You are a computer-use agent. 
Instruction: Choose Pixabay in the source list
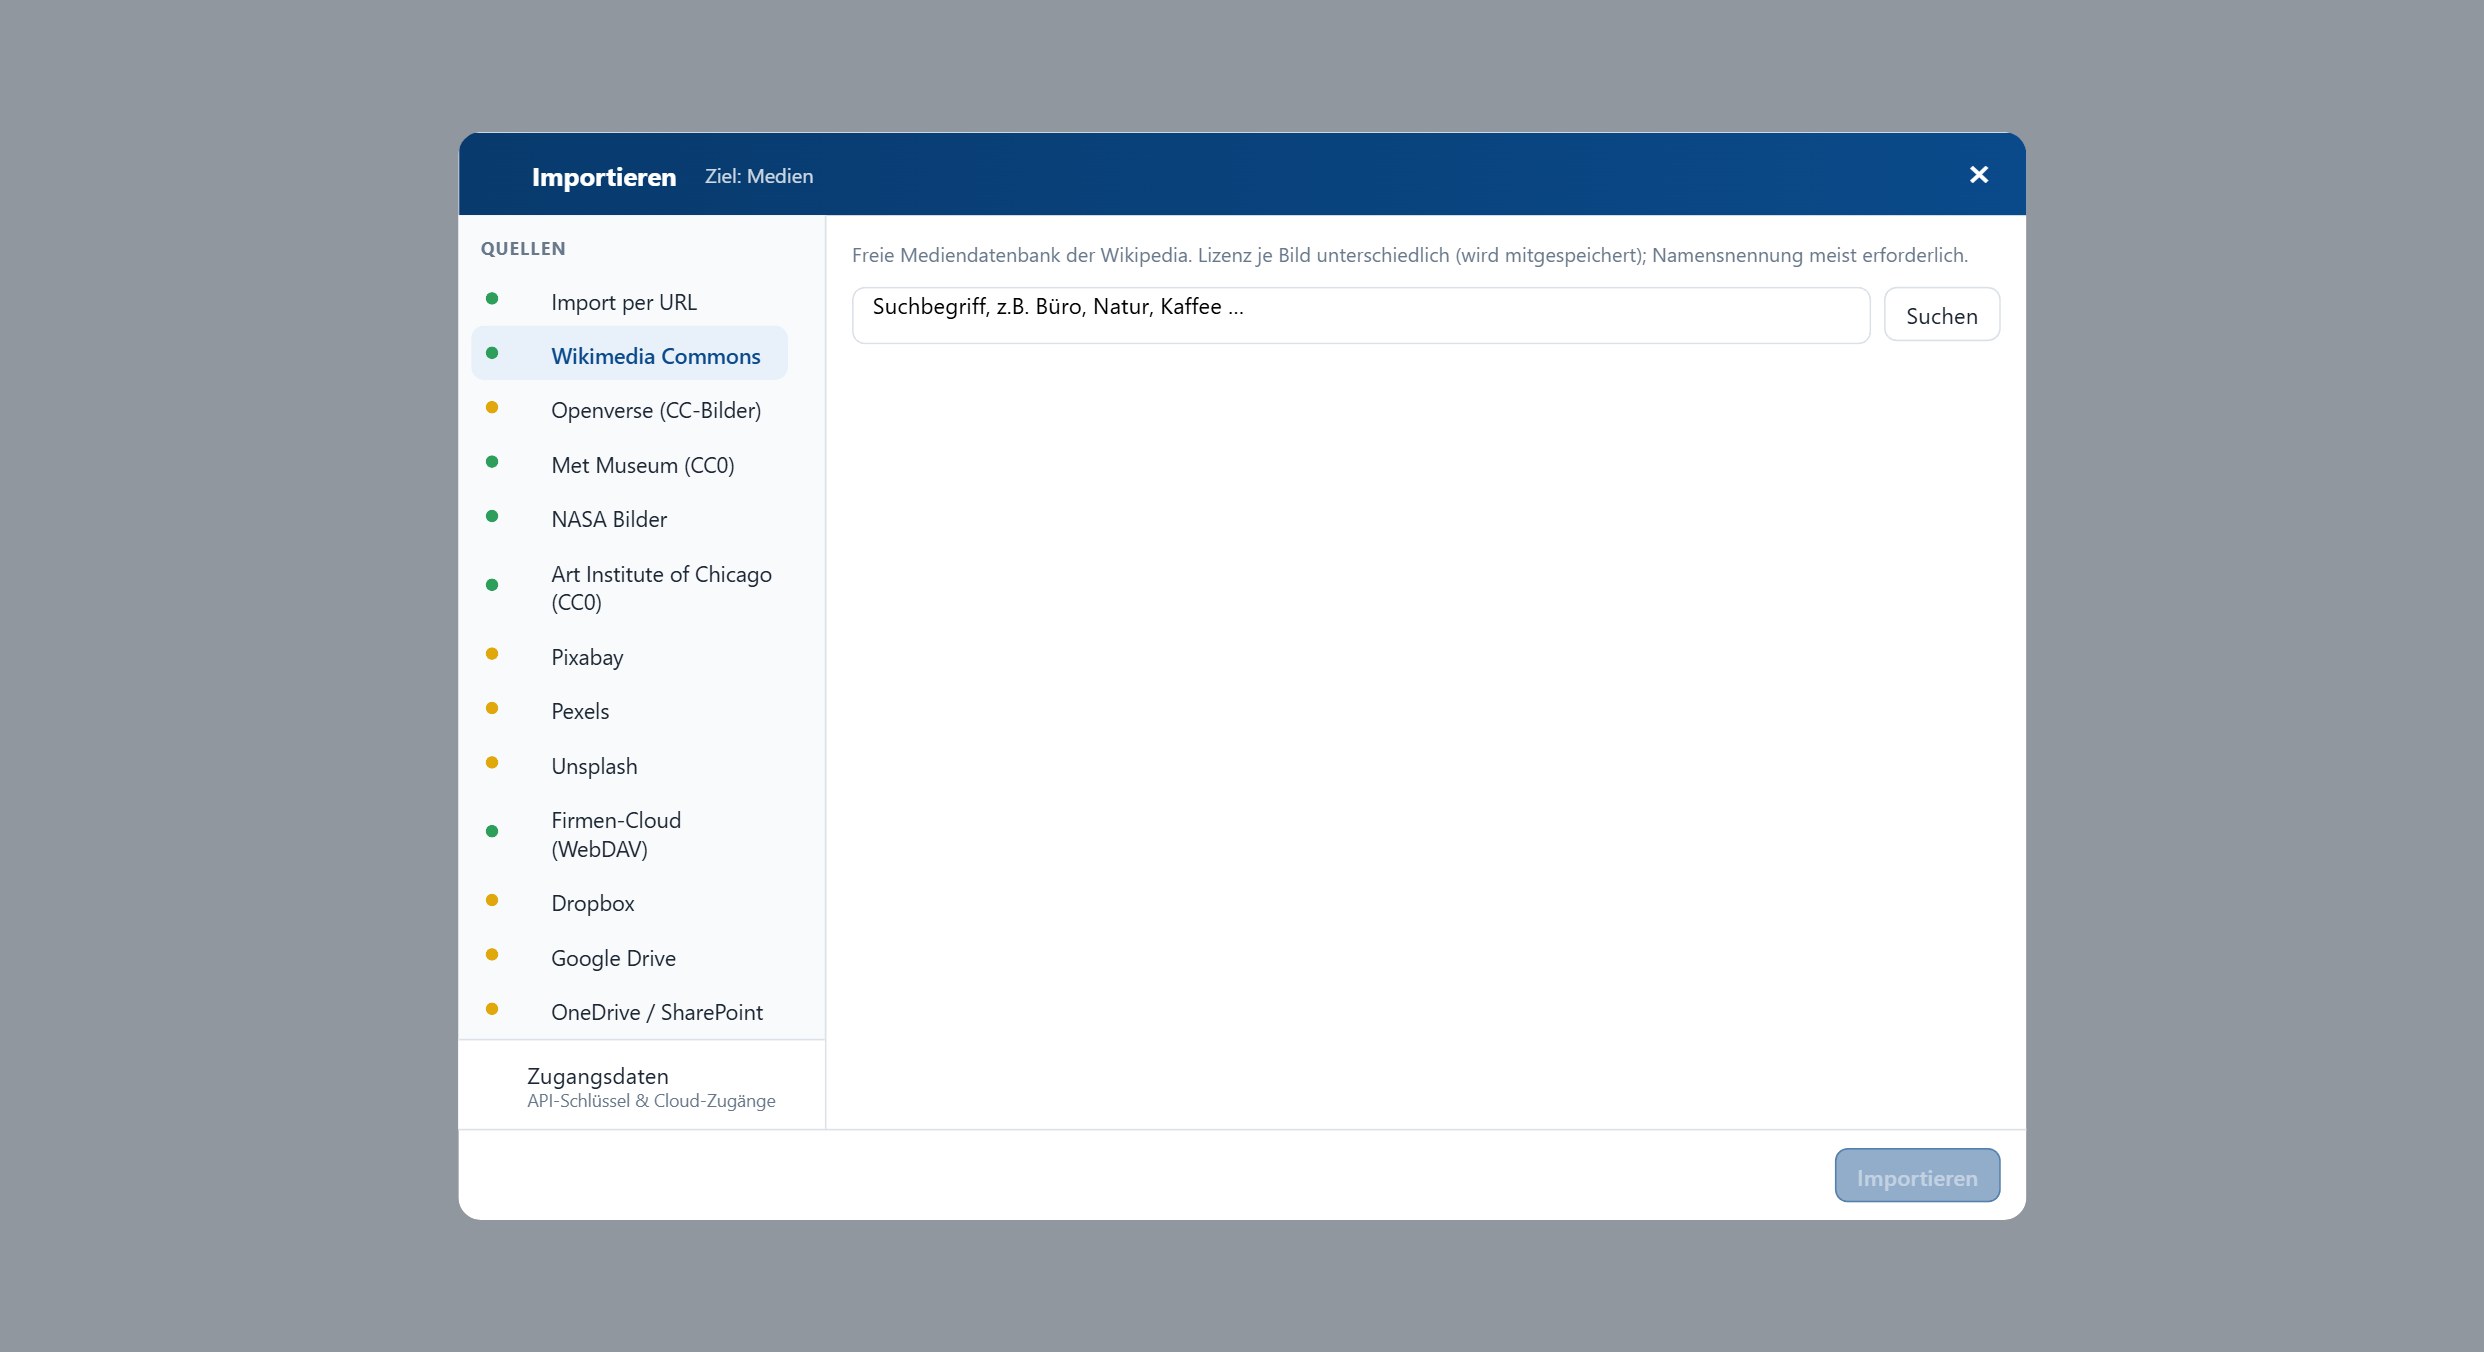pos(629,657)
